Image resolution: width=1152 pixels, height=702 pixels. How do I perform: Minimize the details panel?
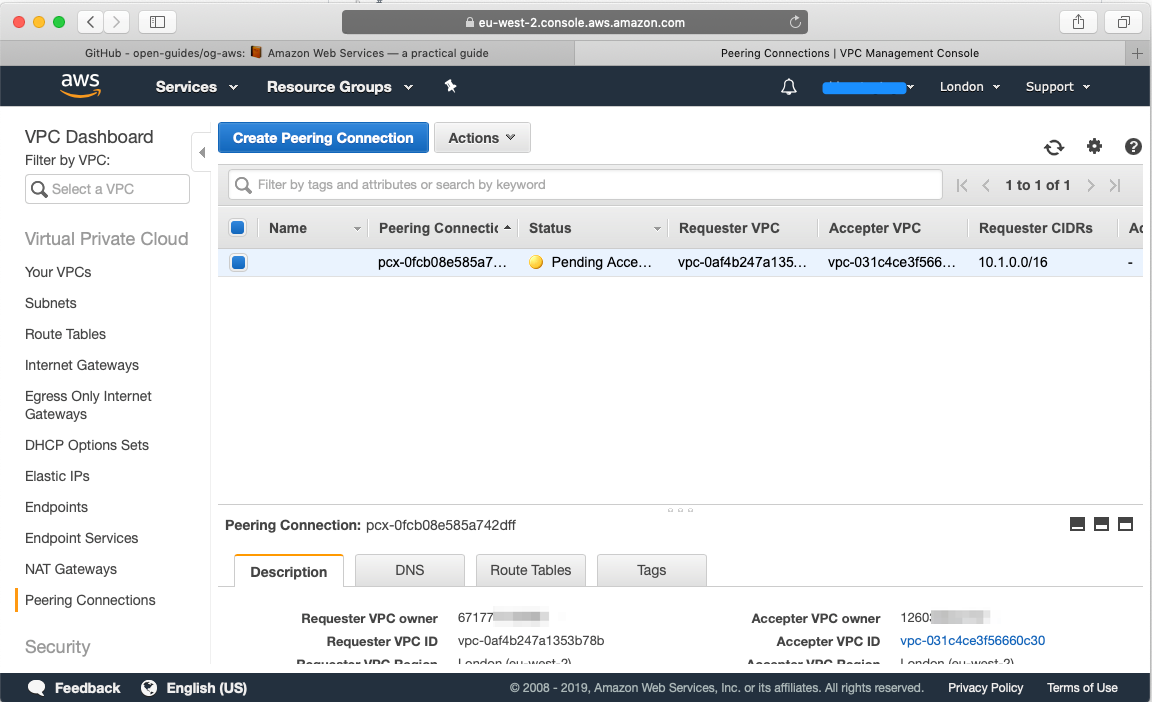pos(1077,524)
